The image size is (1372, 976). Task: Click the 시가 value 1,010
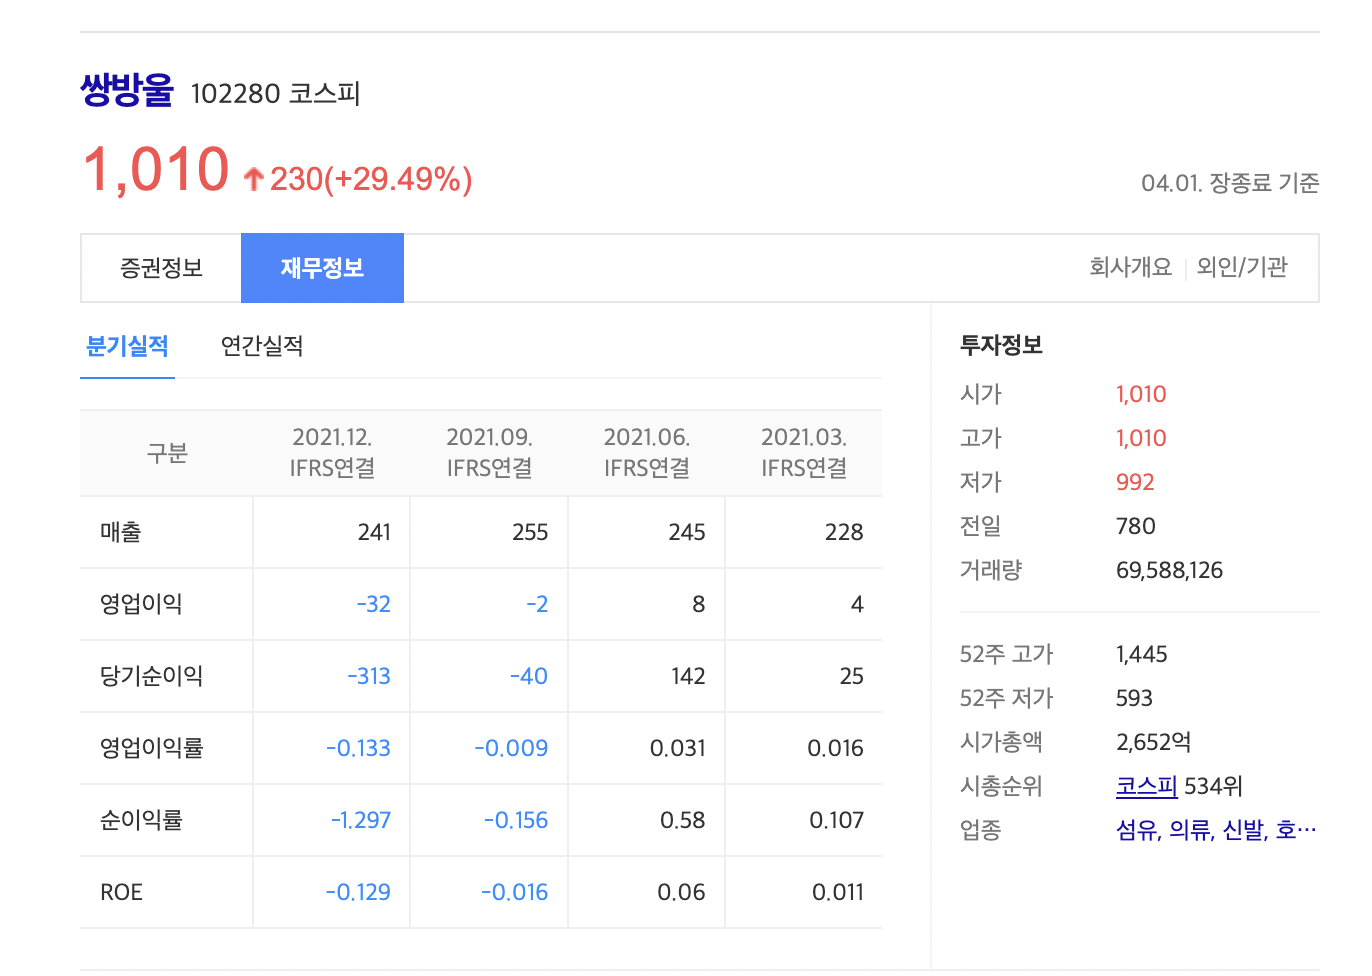tap(1141, 394)
